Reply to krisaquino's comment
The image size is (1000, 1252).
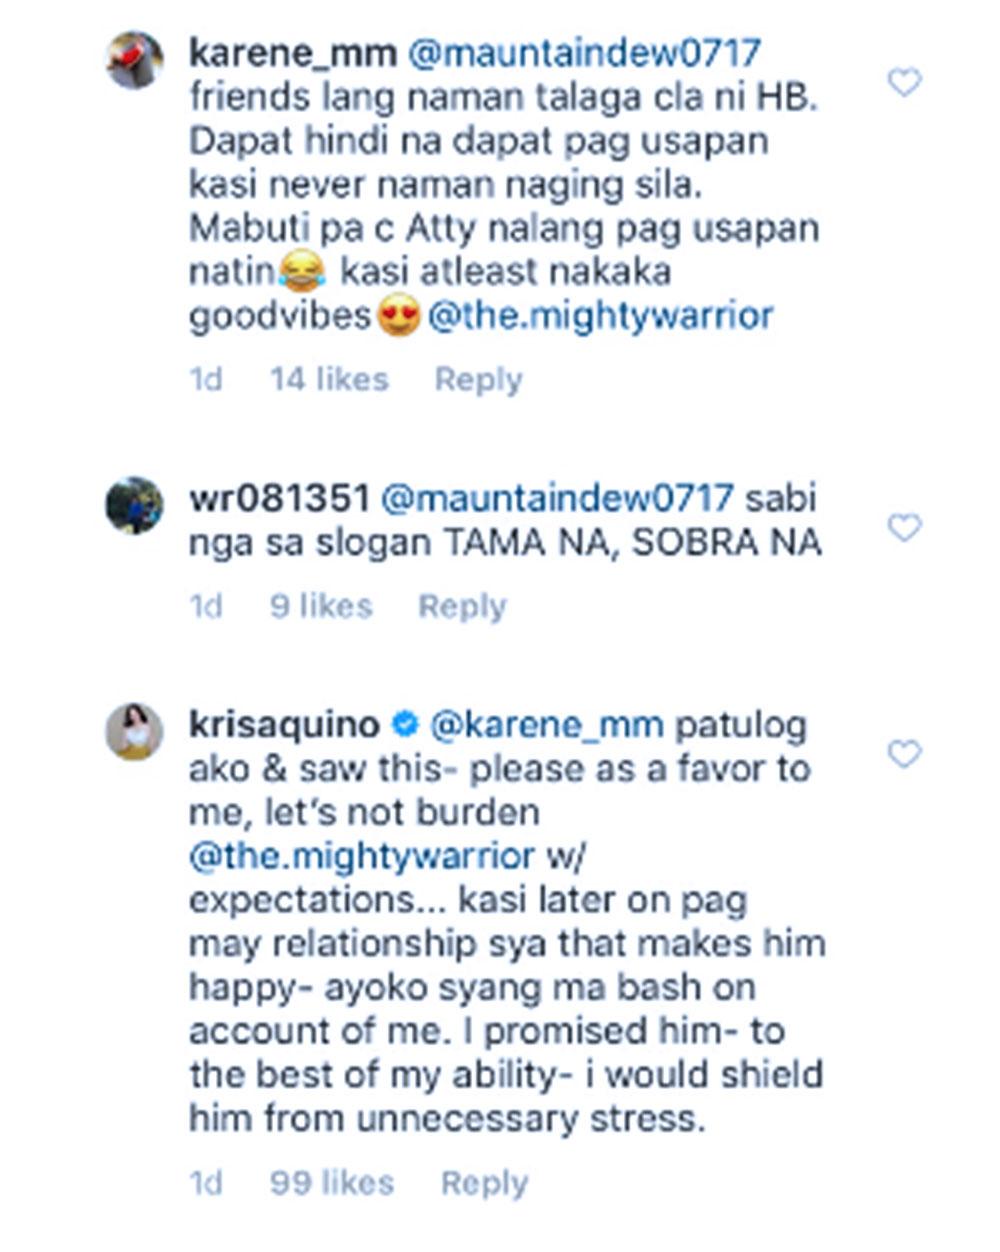click(484, 1184)
